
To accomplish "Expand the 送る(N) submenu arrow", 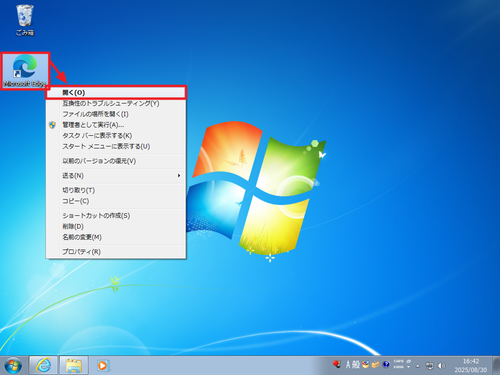I will (179, 175).
